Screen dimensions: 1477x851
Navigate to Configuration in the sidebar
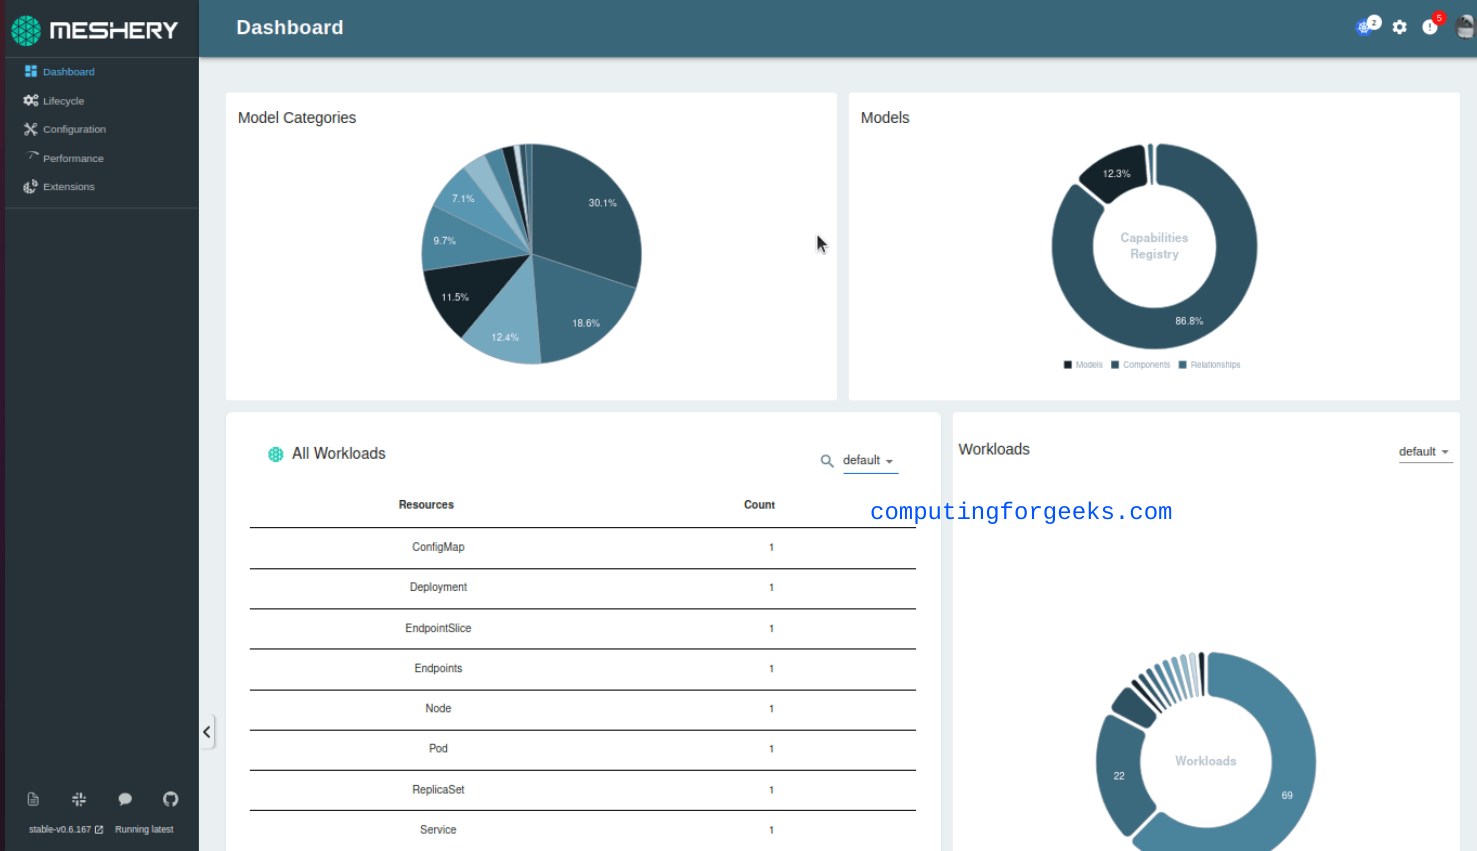tap(73, 128)
